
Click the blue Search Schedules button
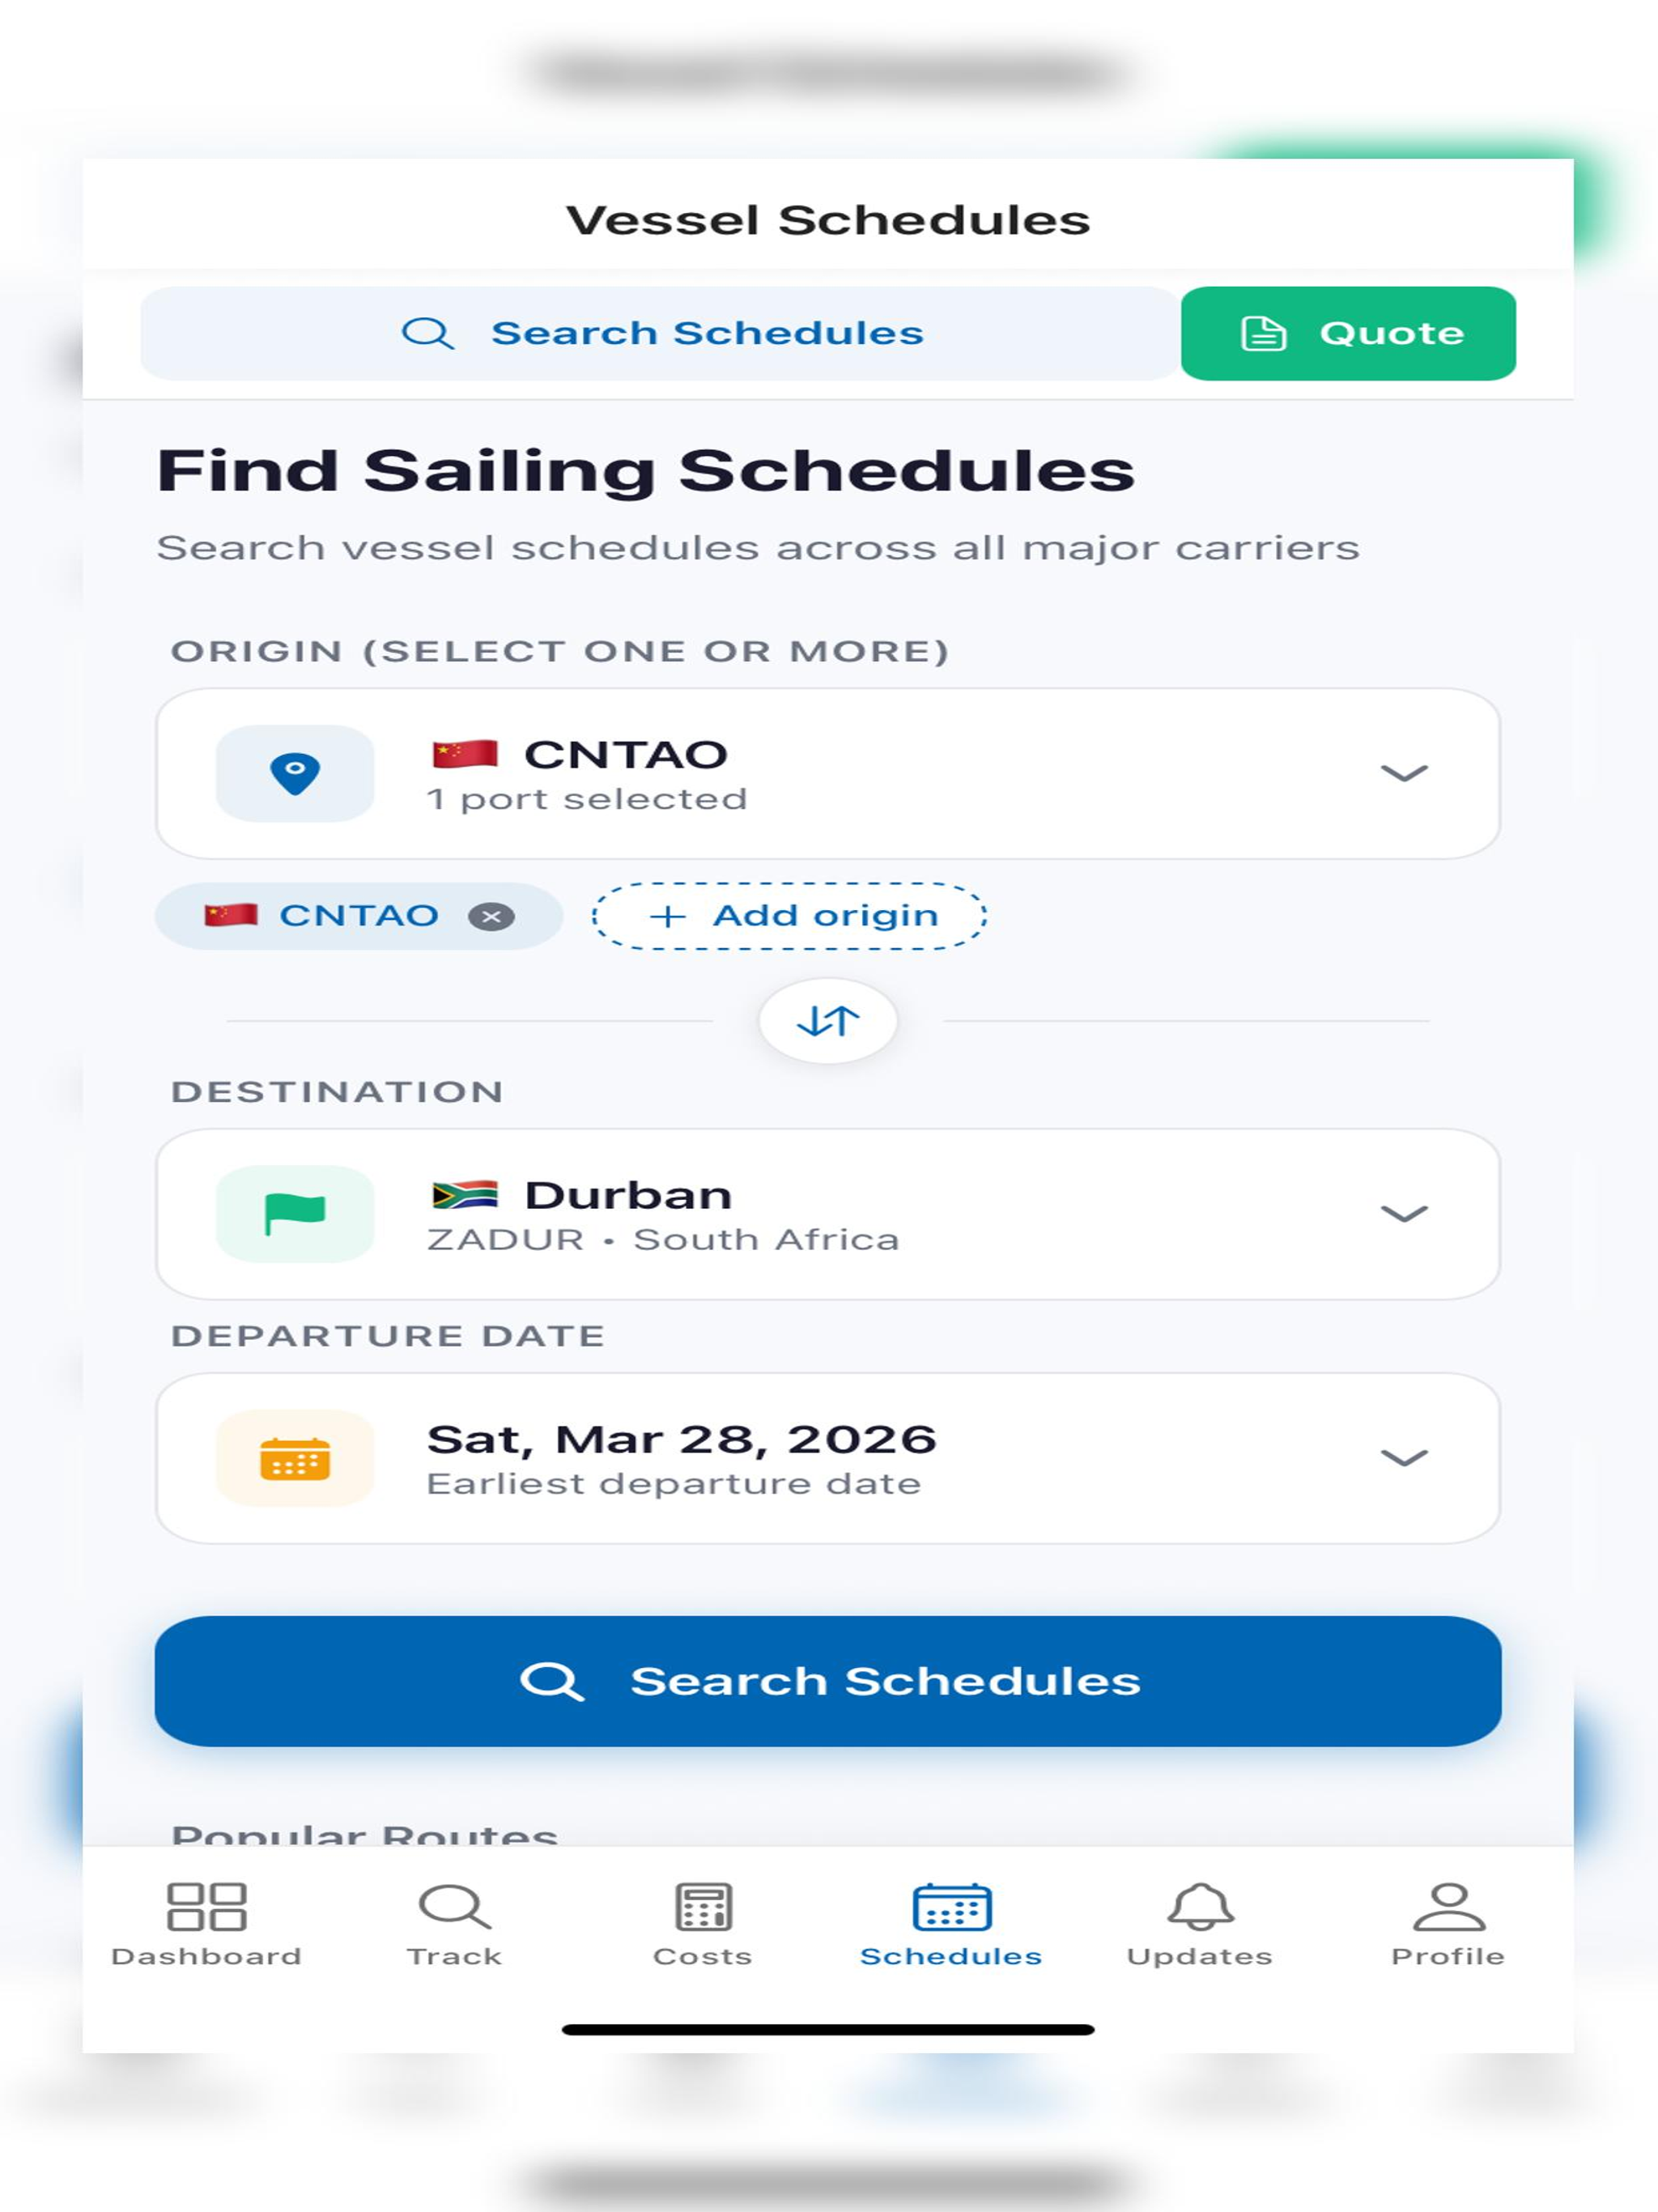click(828, 1681)
